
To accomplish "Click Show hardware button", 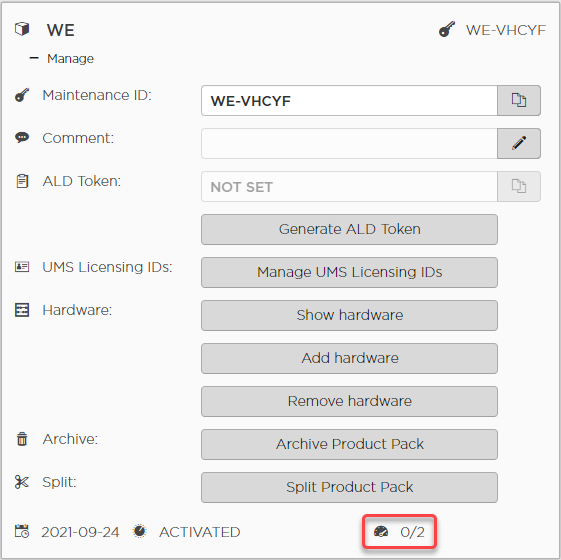I will 349,315.
